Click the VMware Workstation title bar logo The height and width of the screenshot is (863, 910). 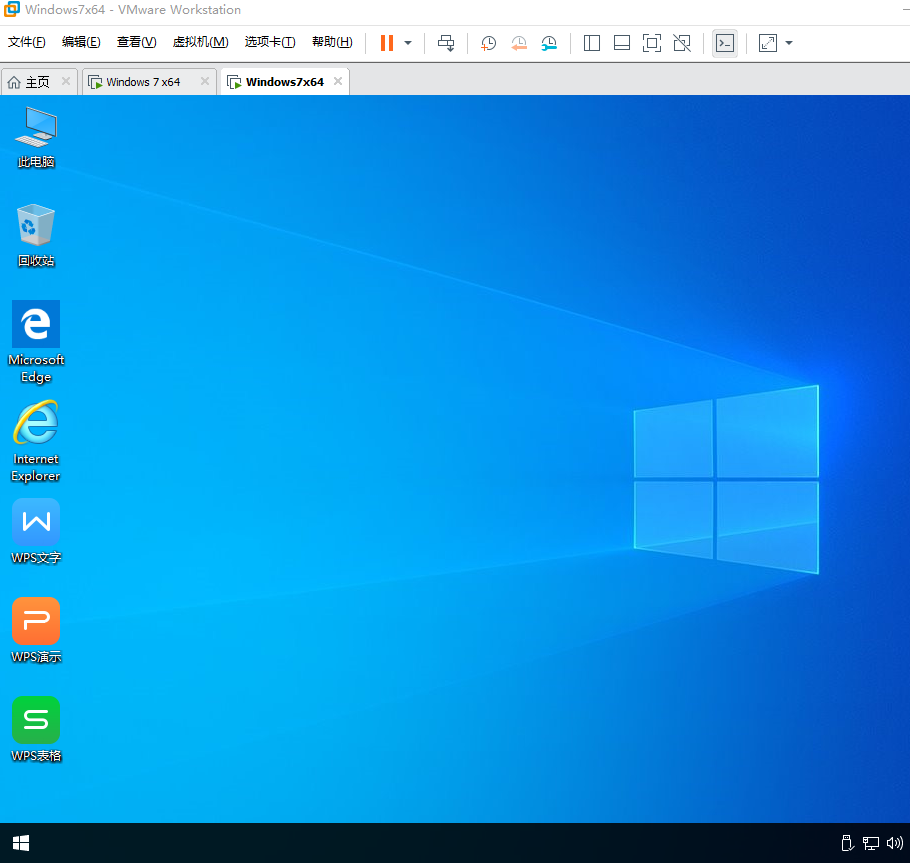(12, 9)
